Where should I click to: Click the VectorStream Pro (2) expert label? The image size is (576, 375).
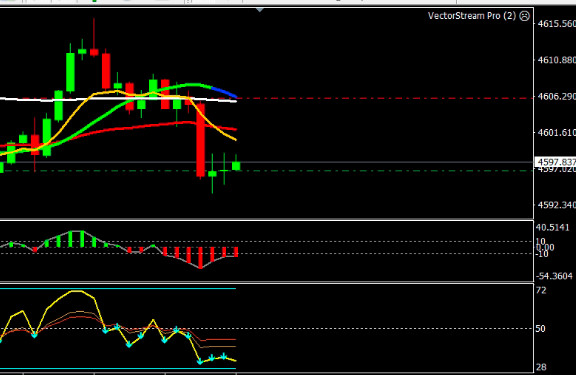472,16
